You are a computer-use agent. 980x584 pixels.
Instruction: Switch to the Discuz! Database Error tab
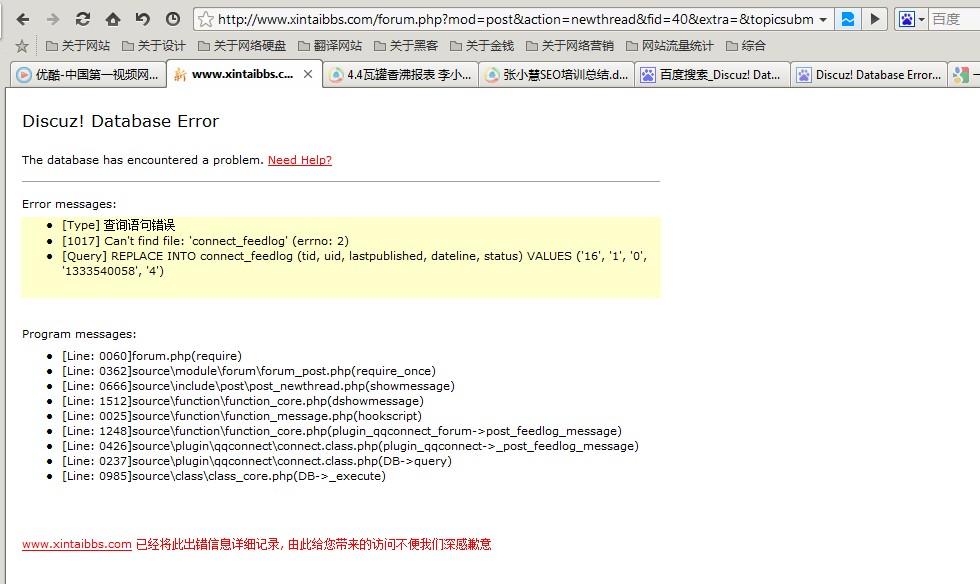coord(869,74)
